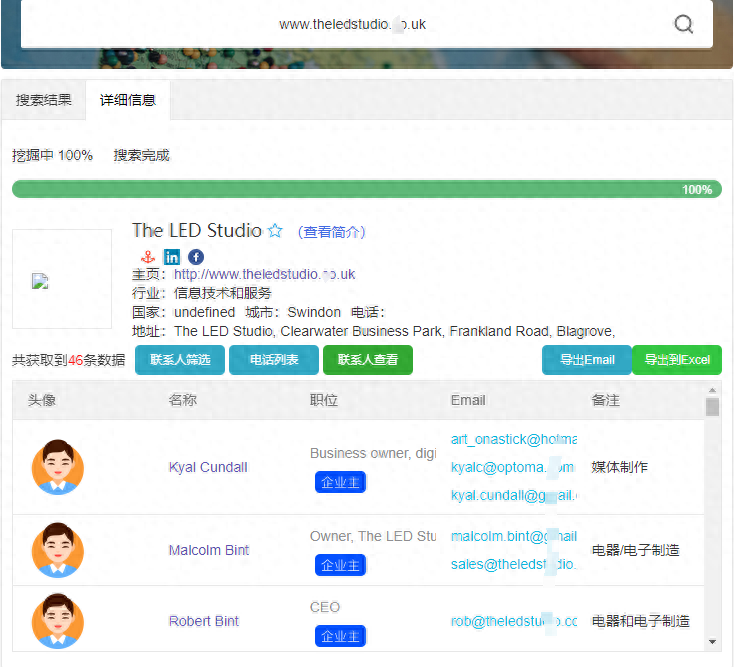Open the 查看简介 link
This screenshot has height=667, width=734.
tap(331, 232)
